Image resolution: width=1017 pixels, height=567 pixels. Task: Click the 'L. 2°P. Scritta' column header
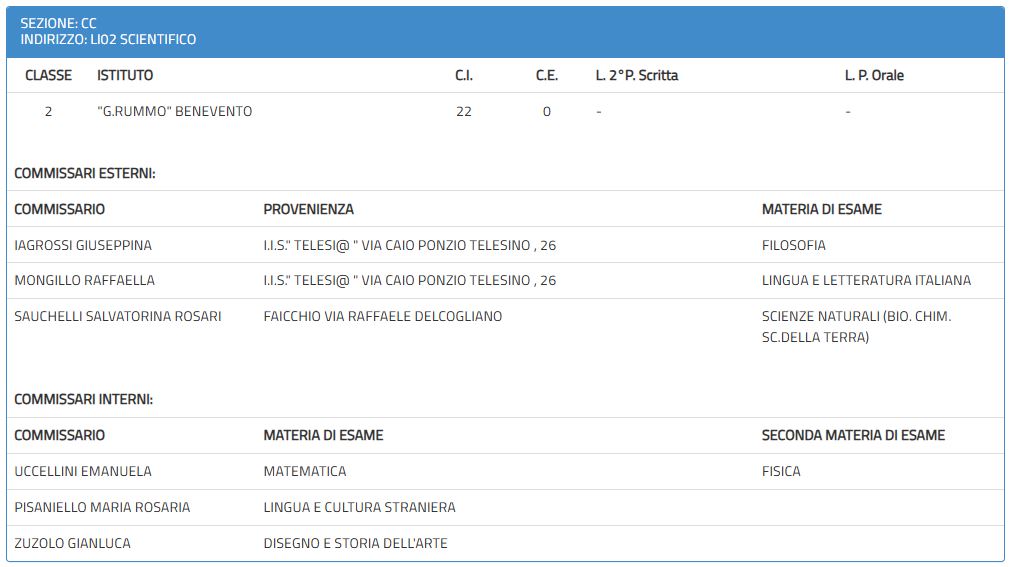point(637,75)
